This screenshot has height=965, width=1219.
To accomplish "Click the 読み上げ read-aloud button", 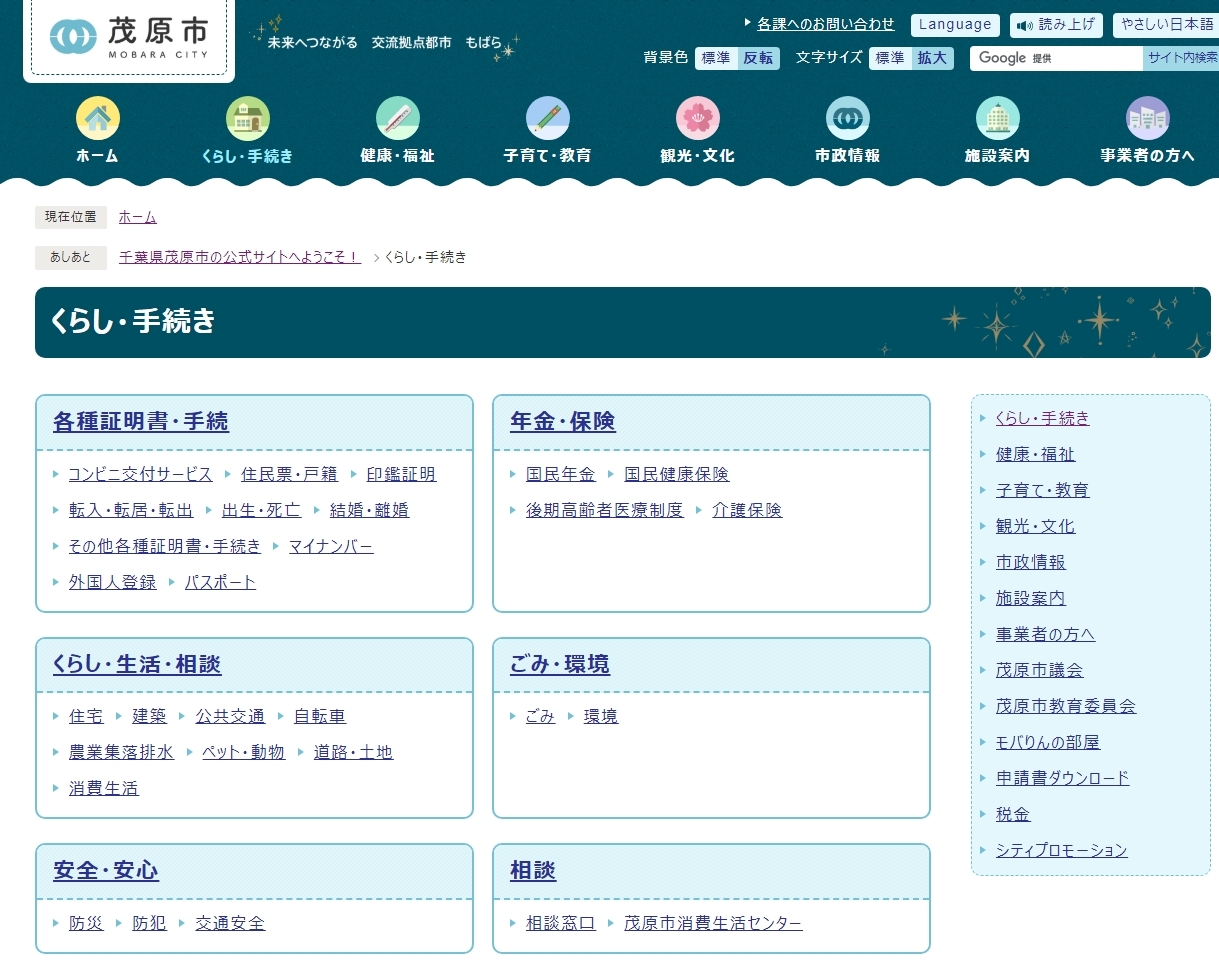I will (x=1056, y=25).
